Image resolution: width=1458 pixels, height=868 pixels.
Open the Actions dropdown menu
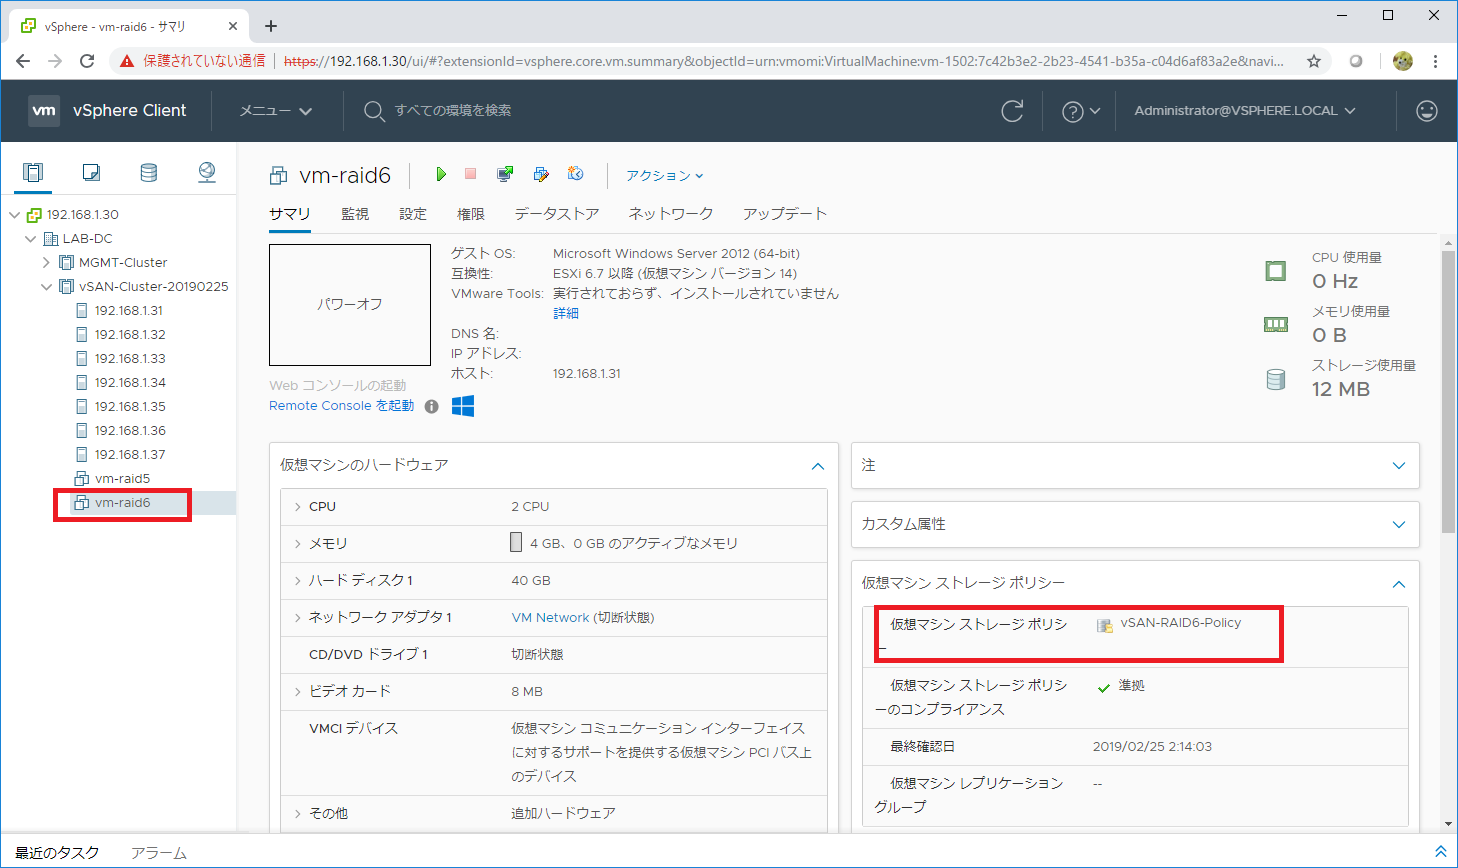(x=665, y=175)
